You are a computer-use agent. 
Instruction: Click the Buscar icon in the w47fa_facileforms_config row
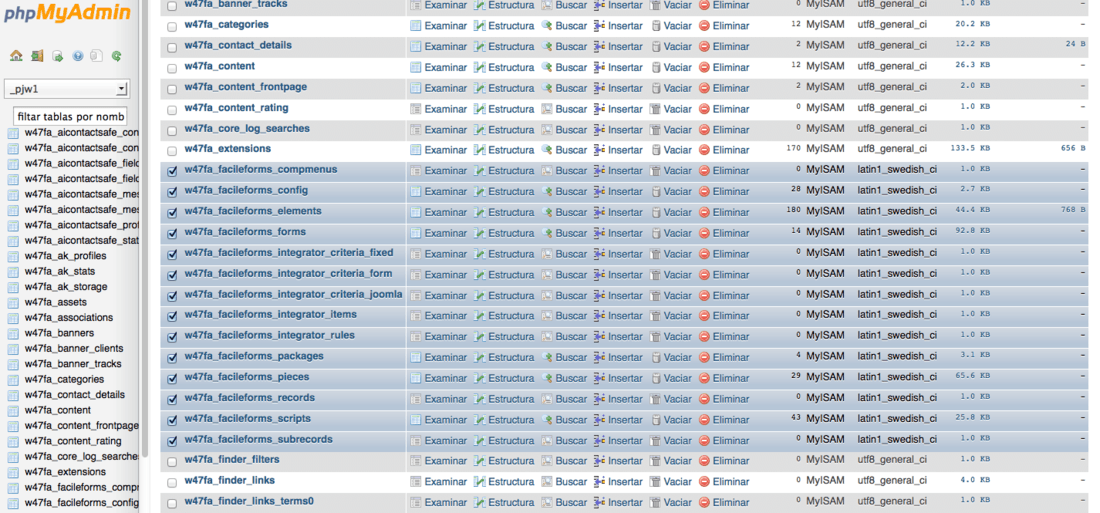(547, 192)
